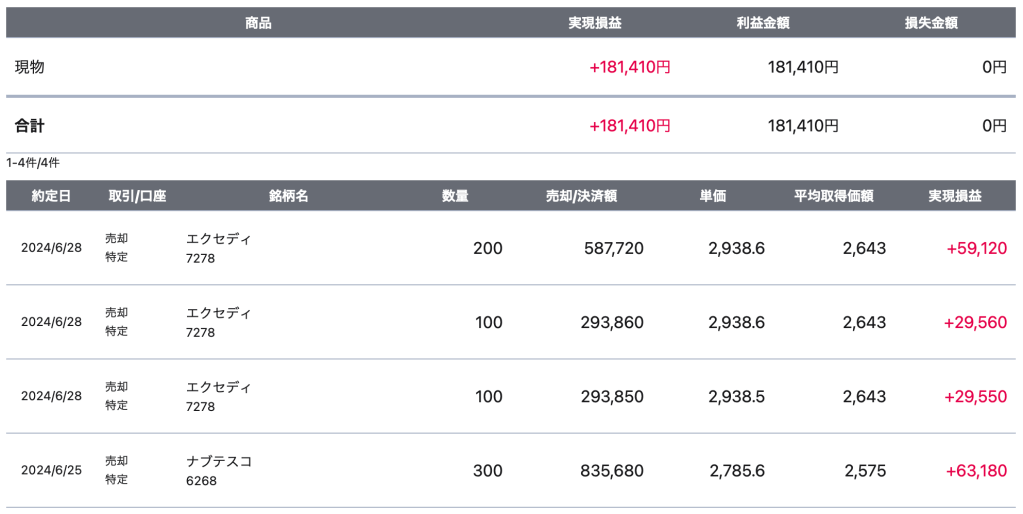Click the 平均取得価額 column header

[834, 196]
